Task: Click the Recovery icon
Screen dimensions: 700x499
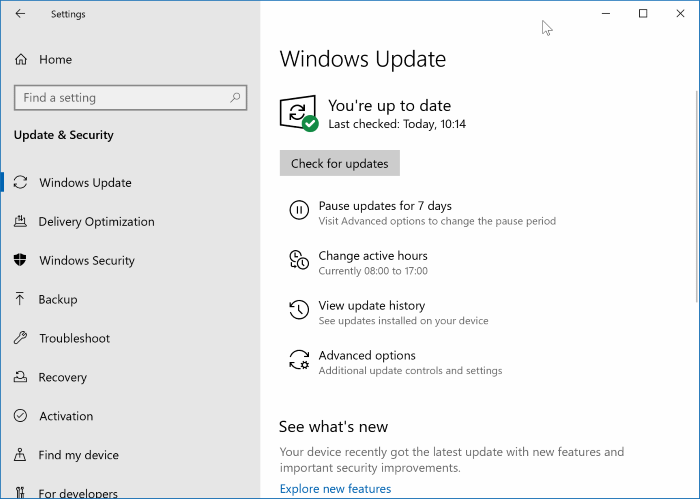Action: tap(20, 377)
